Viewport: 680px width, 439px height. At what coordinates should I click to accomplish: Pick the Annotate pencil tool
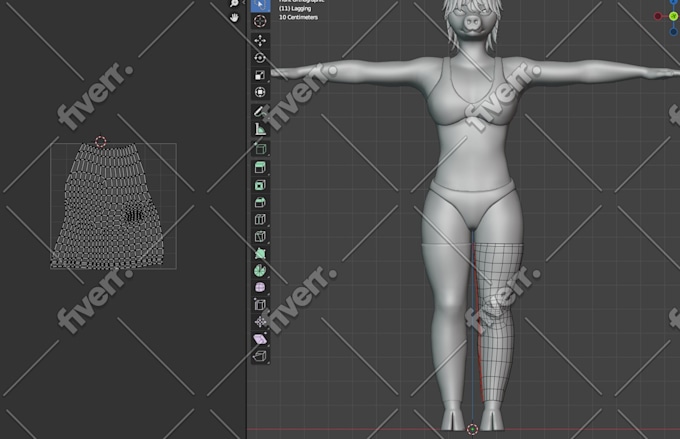(x=260, y=112)
